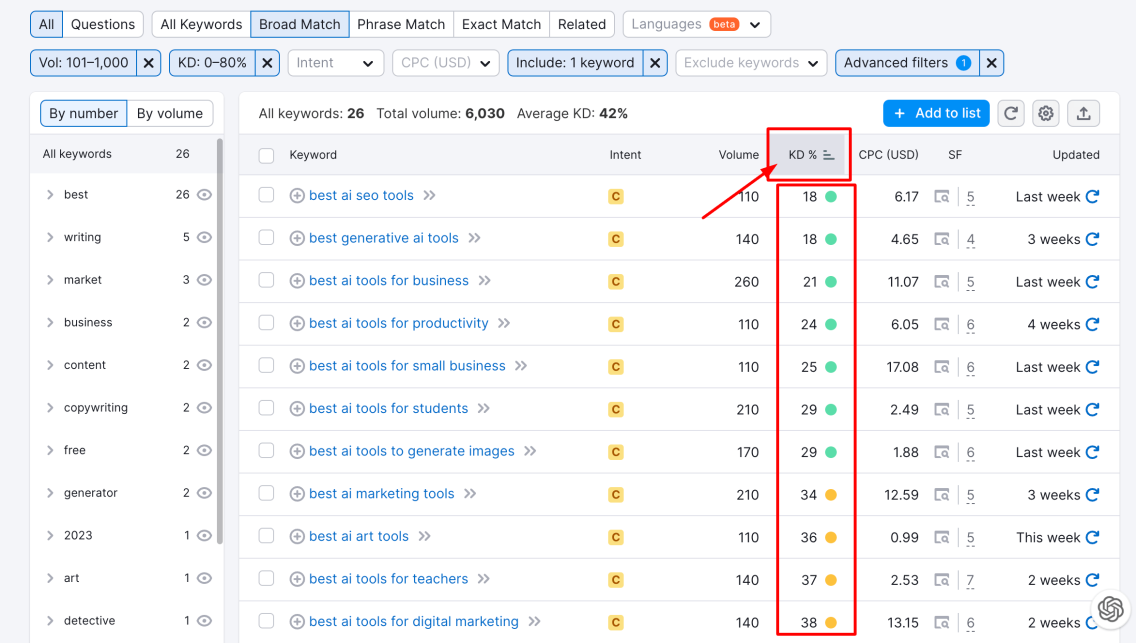Open SERP view for best ai seo tools

pos(942,197)
